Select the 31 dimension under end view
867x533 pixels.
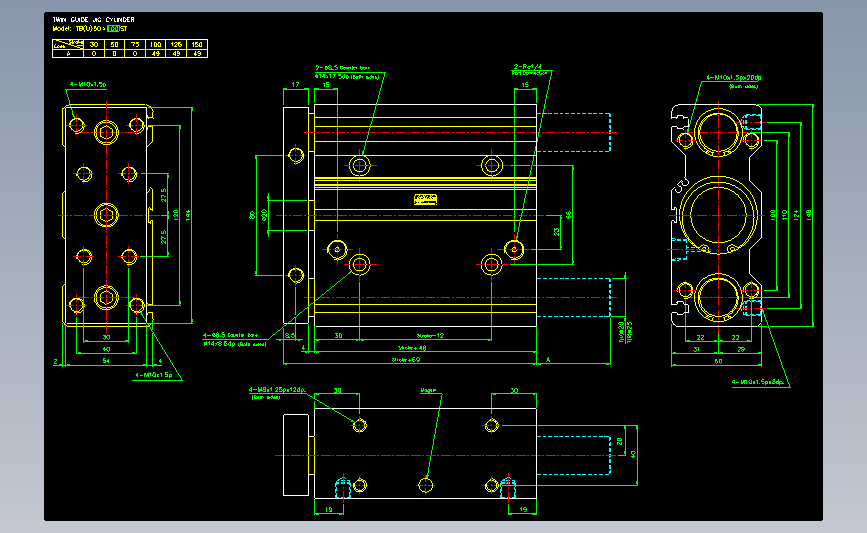tap(696, 349)
